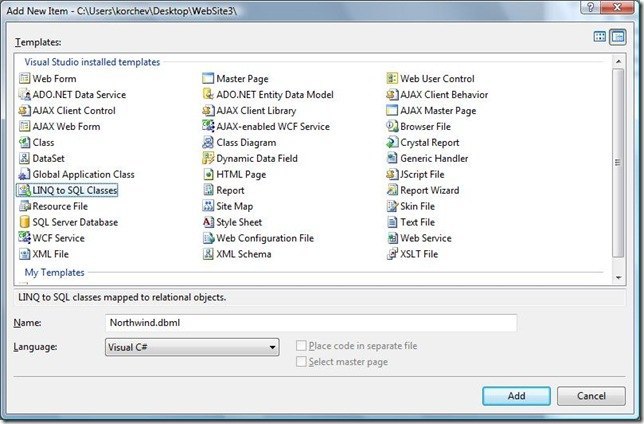
Task: Click the Add button
Action: pyautogui.click(x=516, y=396)
